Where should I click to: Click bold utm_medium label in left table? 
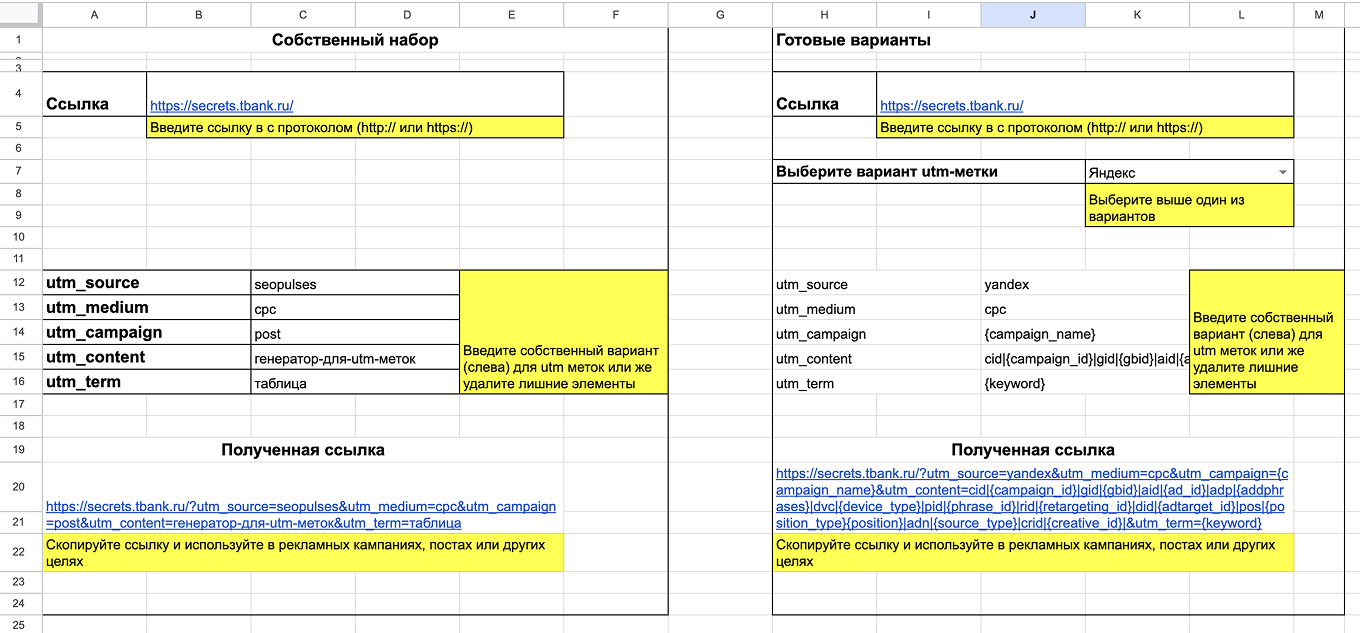[x=97, y=307]
